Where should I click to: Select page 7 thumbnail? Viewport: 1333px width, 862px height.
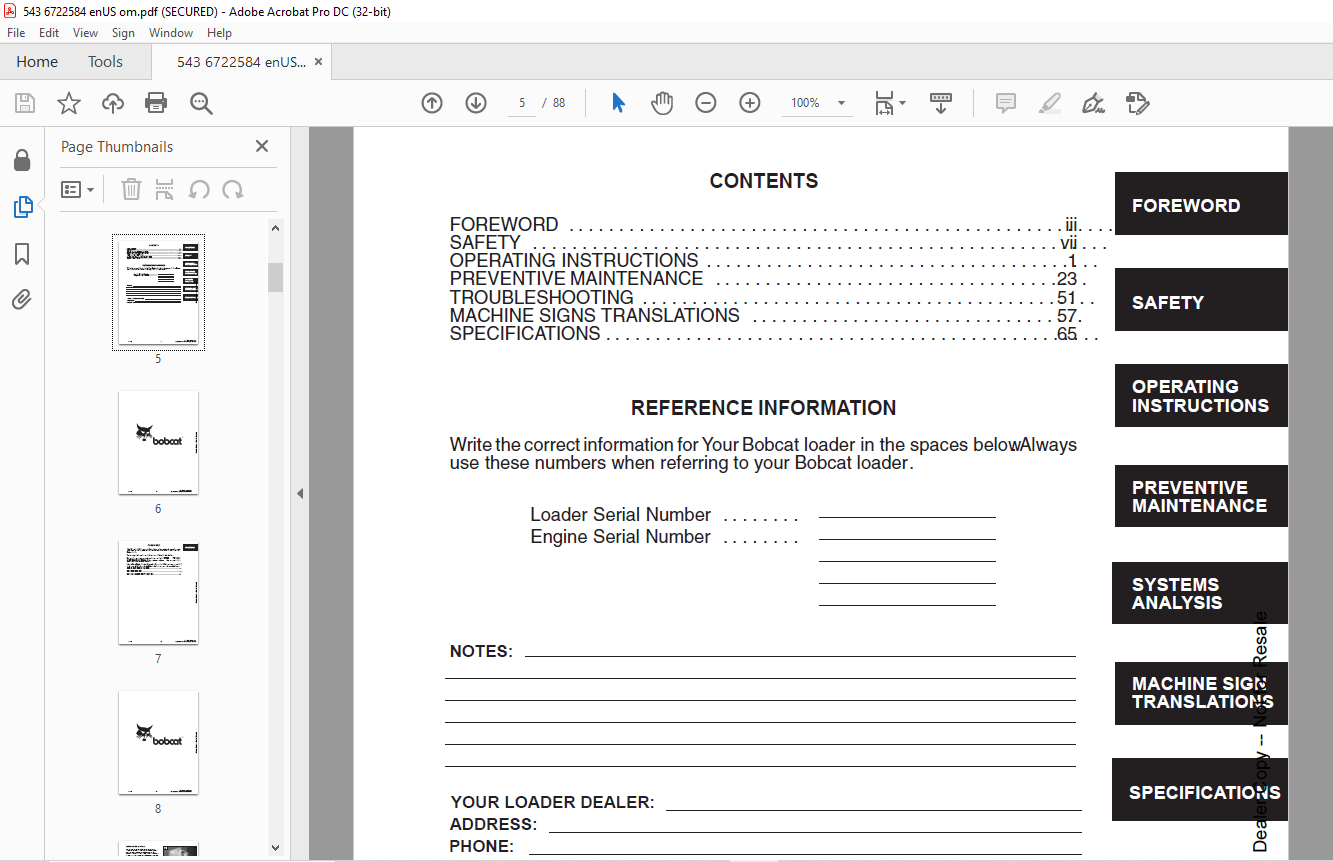pyautogui.click(x=158, y=593)
